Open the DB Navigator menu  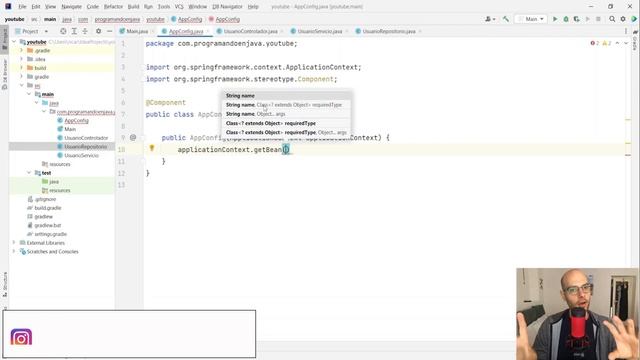tap(227, 7)
